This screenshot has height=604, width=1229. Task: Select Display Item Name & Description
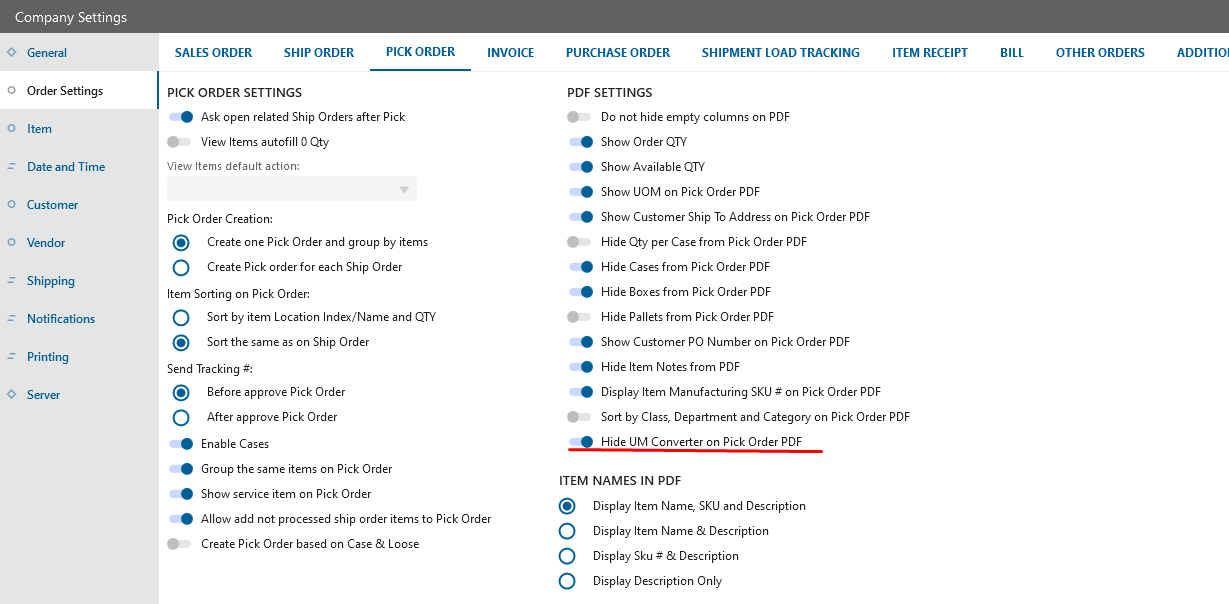tap(568, 531)
